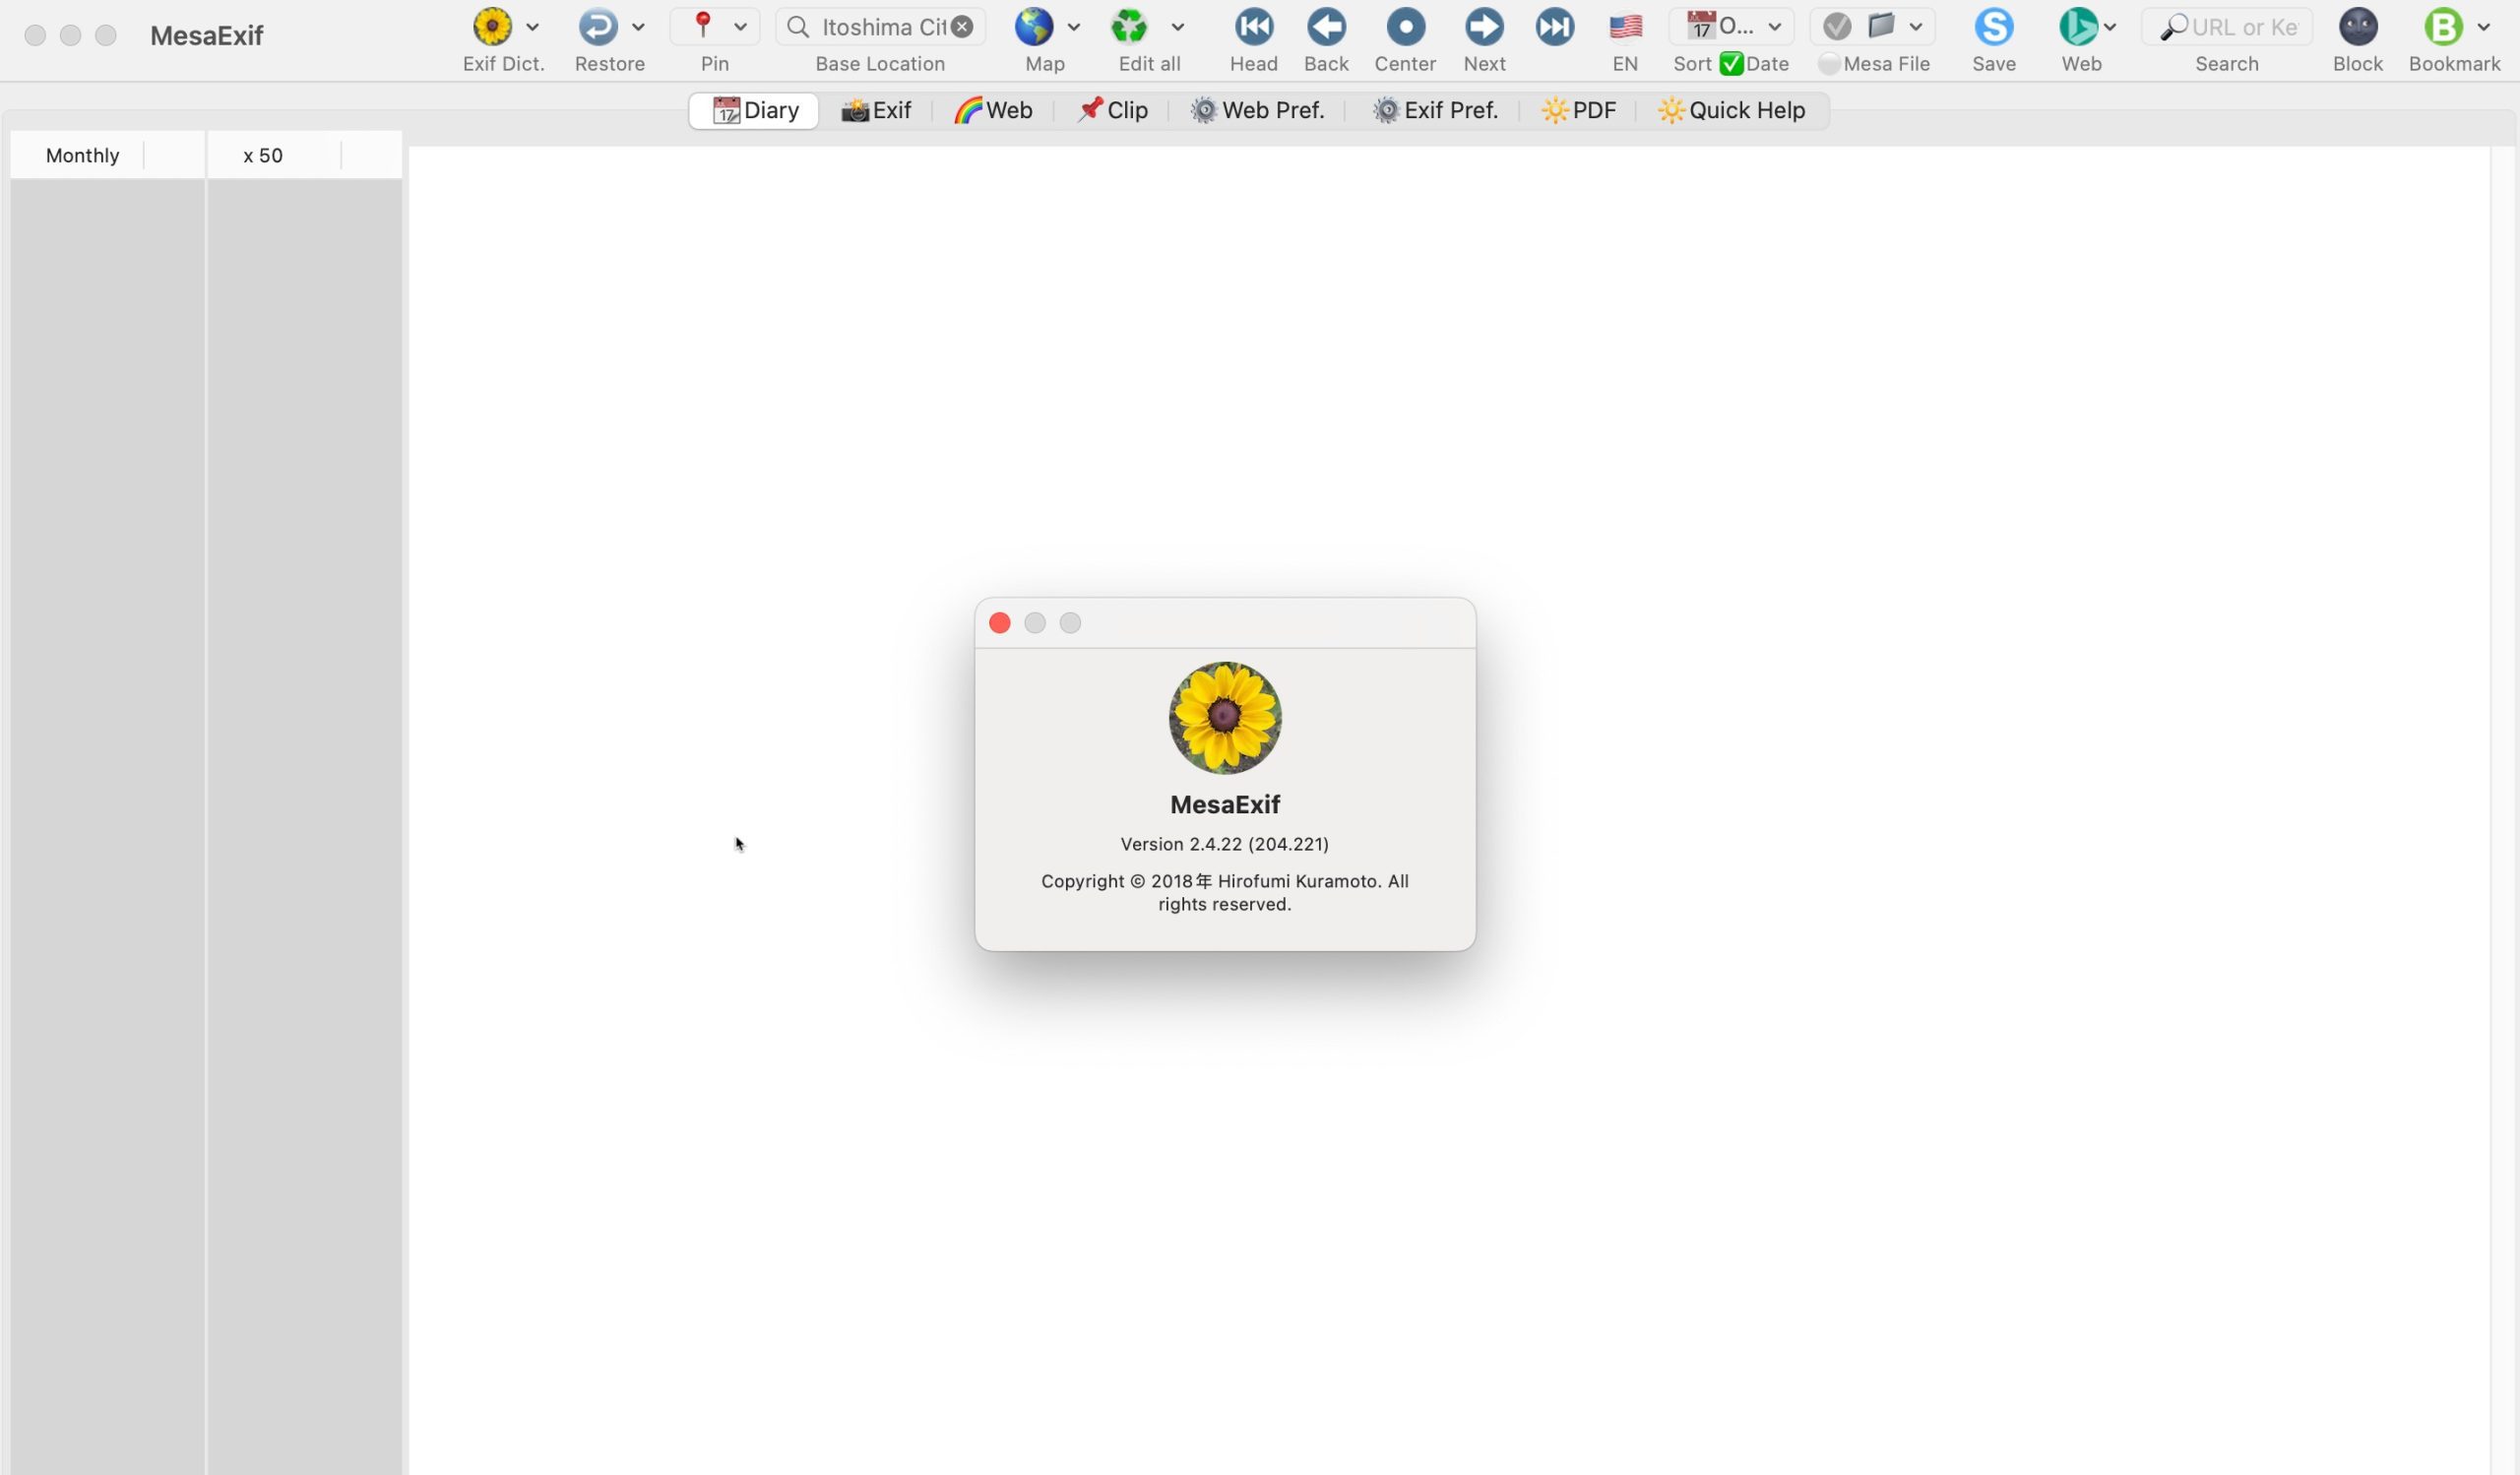Expand the Restore dropdown arrow
The image size is (2520, 1475).
pos(638,27)
